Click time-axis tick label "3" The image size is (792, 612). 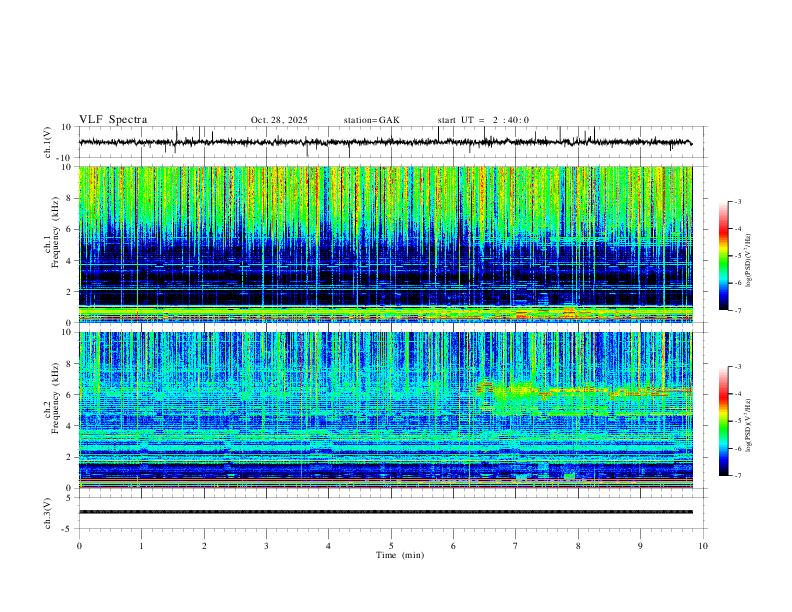coord(266,546)
